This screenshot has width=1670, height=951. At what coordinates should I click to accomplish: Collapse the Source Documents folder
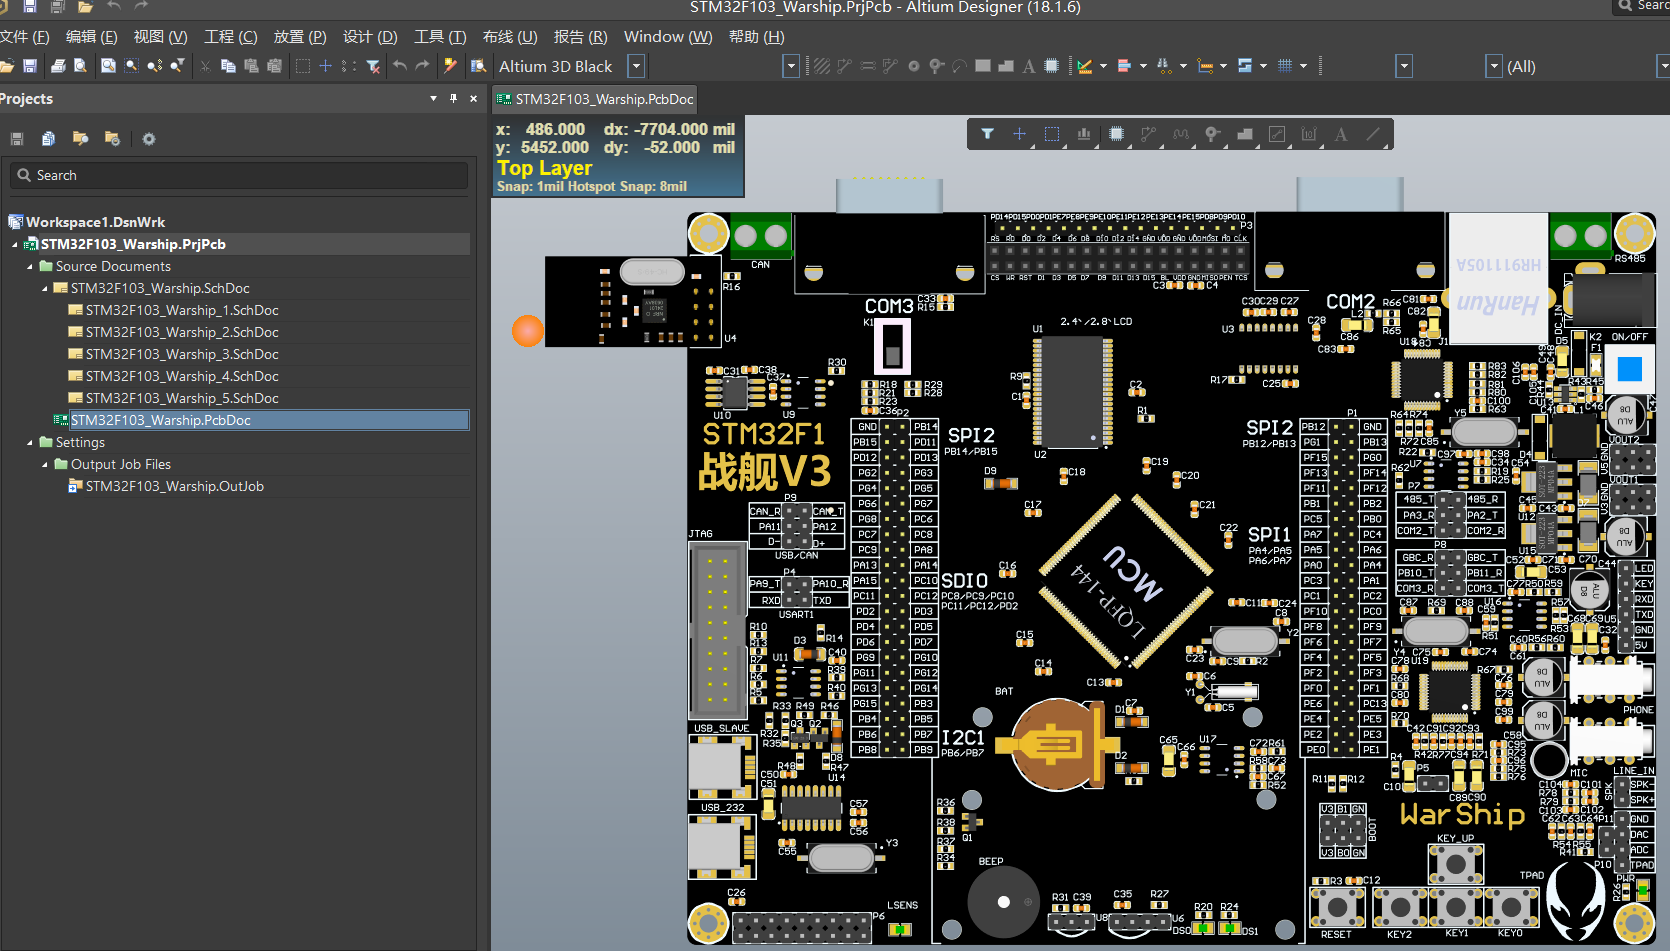pos(30,267)
